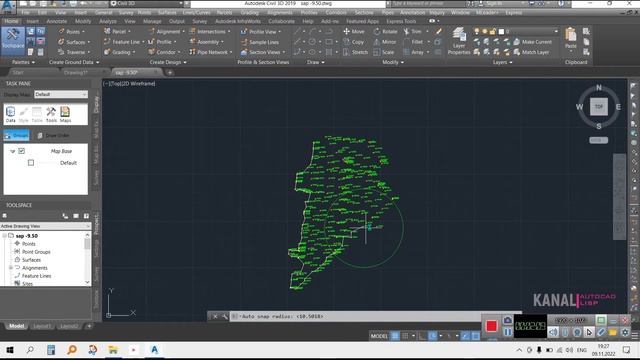Click the Alignment tool icon
The height and width of the screenshot is (360, 640).
pos(151,31)
